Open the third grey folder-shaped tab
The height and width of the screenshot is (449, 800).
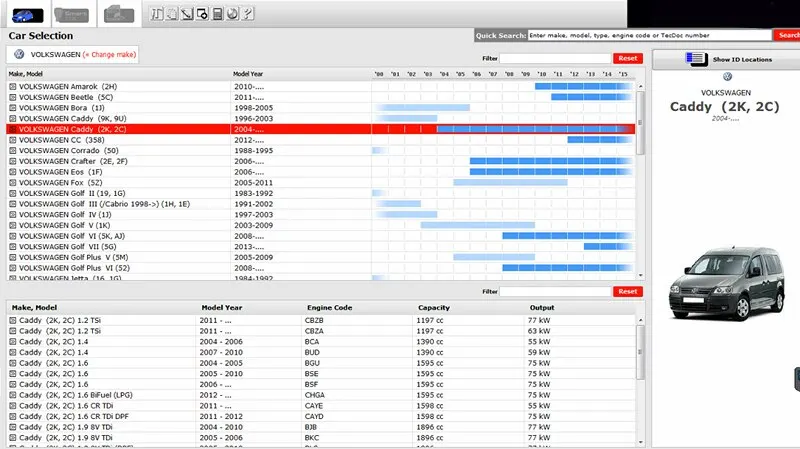coord(119,15)
